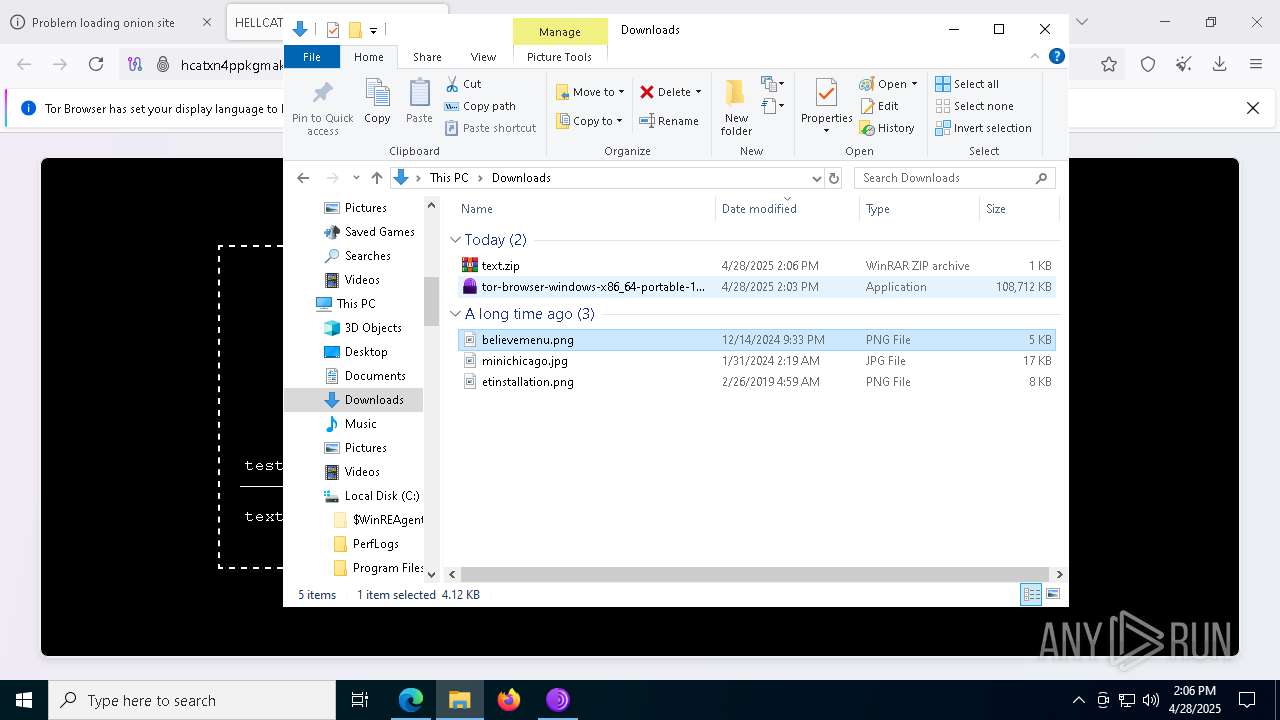Sort by Date modified column header
This screenshot has height=720, width=1280.
(787, 209)
